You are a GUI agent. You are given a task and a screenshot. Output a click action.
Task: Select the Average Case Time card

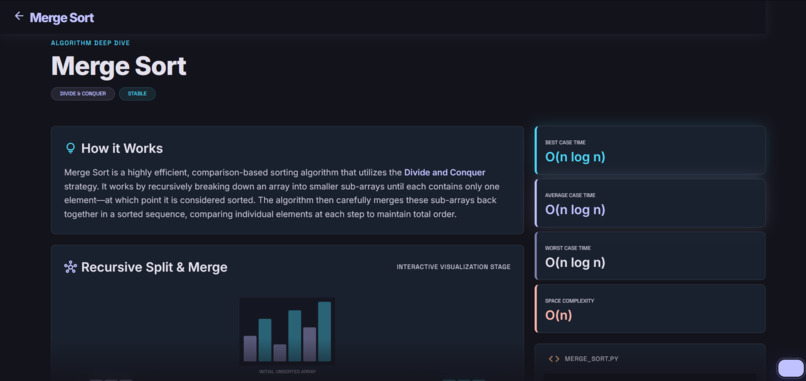(x=650, y=203)
